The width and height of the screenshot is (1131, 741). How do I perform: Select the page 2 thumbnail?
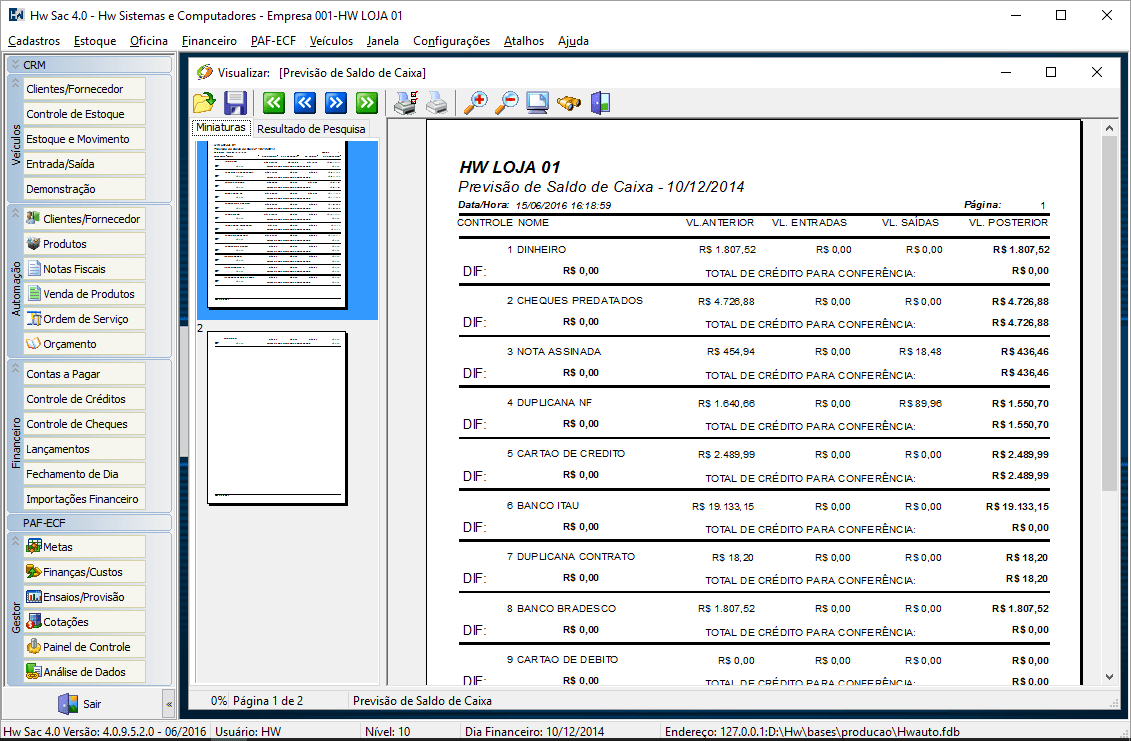277,418
